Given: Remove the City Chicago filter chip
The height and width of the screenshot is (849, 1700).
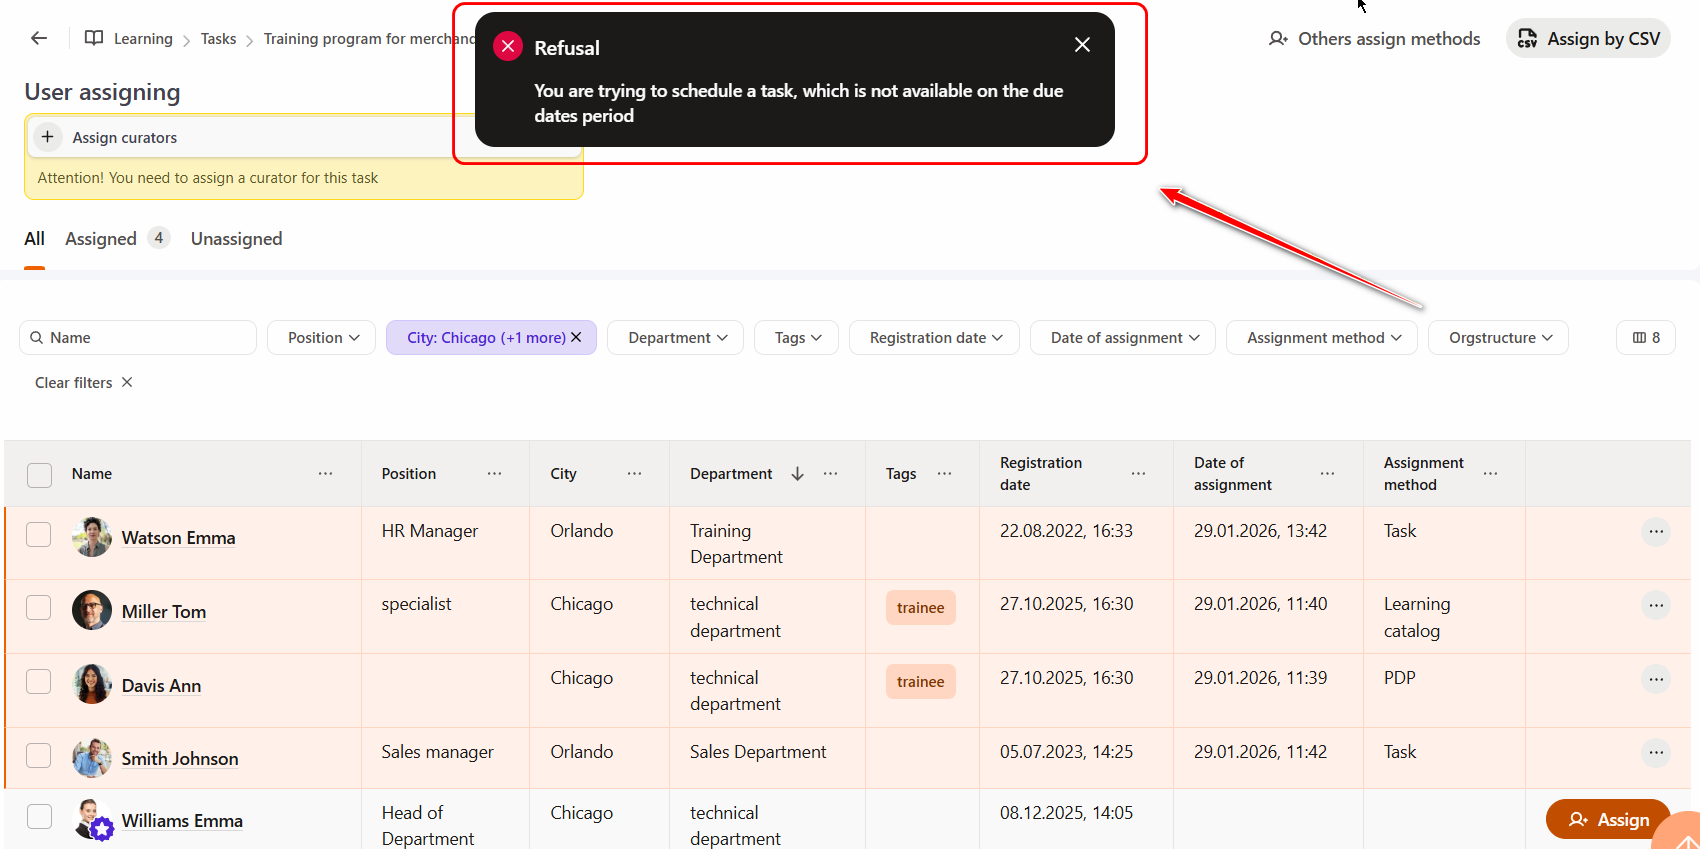Looking at the screenshot, I should point(576,338).
